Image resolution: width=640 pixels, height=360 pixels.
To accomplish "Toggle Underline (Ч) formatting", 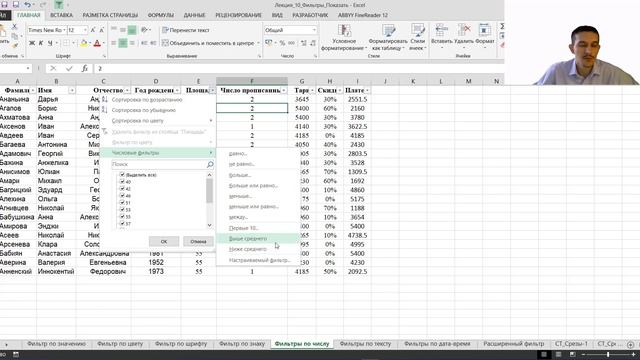I will click(50, 43).
